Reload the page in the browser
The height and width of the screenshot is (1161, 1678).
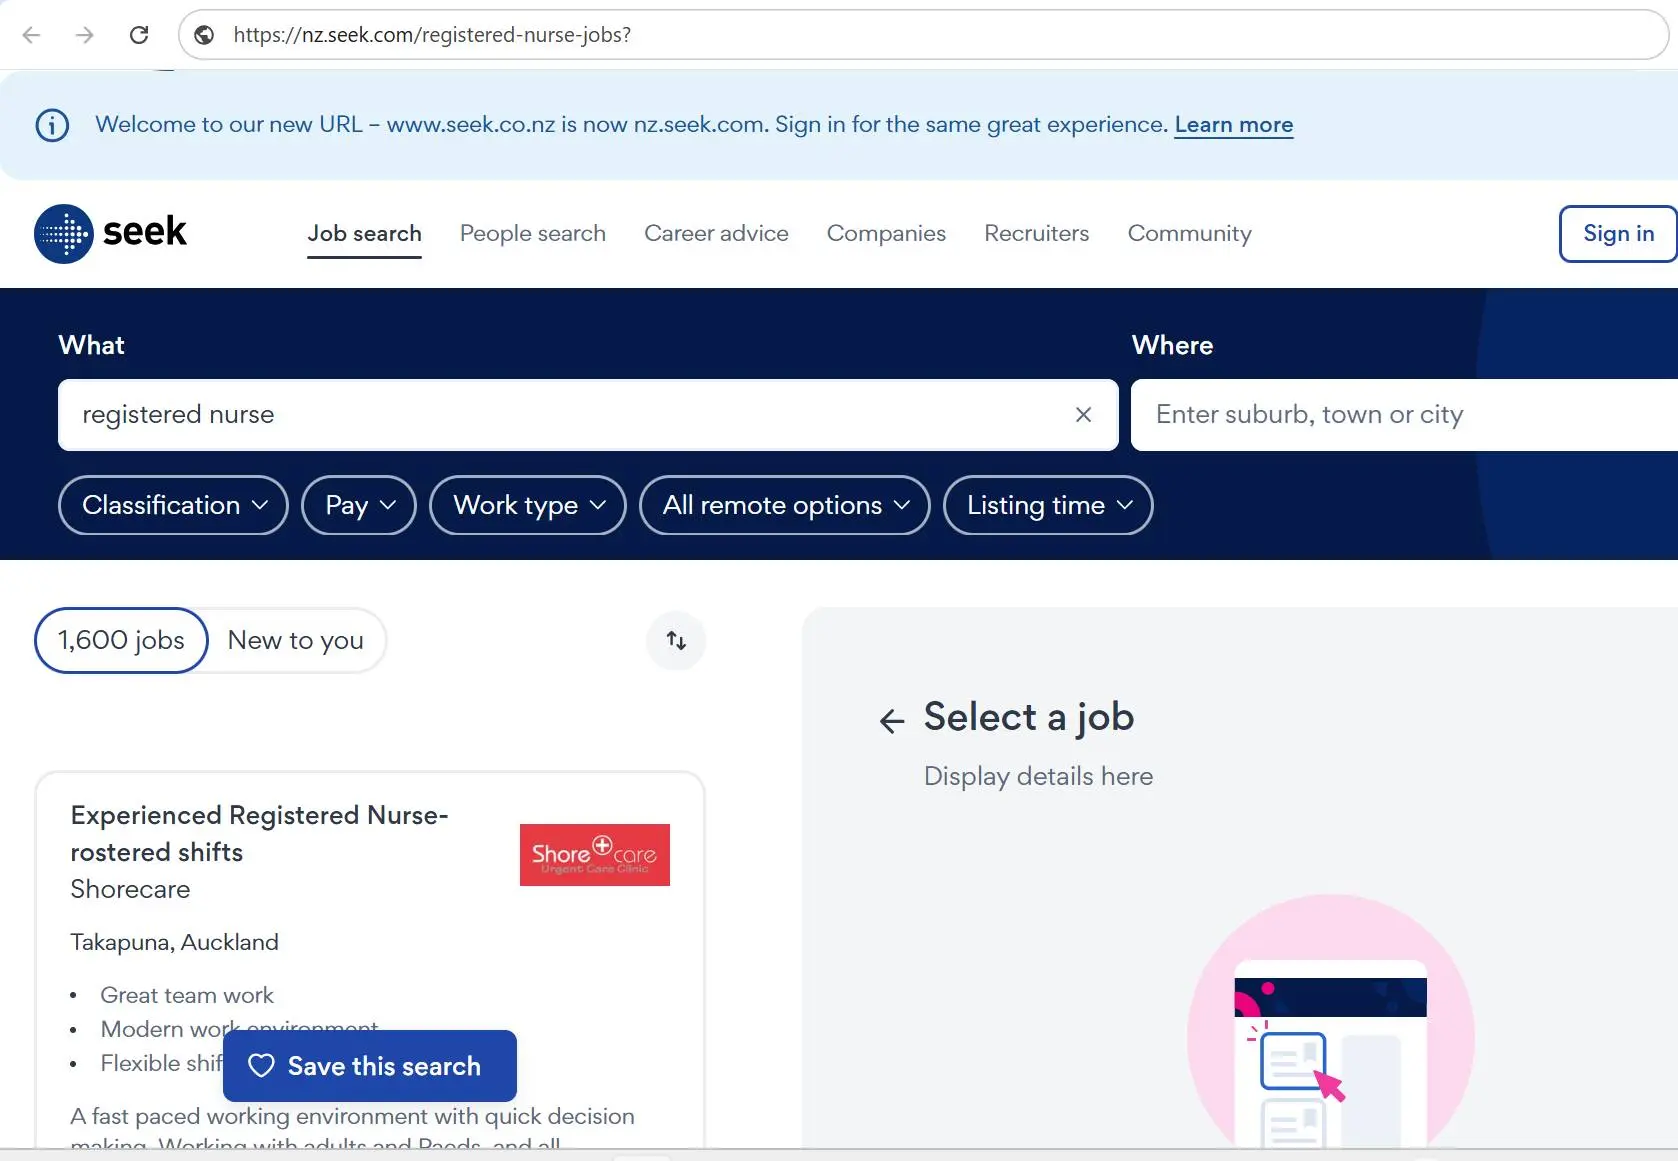(139, 35)
